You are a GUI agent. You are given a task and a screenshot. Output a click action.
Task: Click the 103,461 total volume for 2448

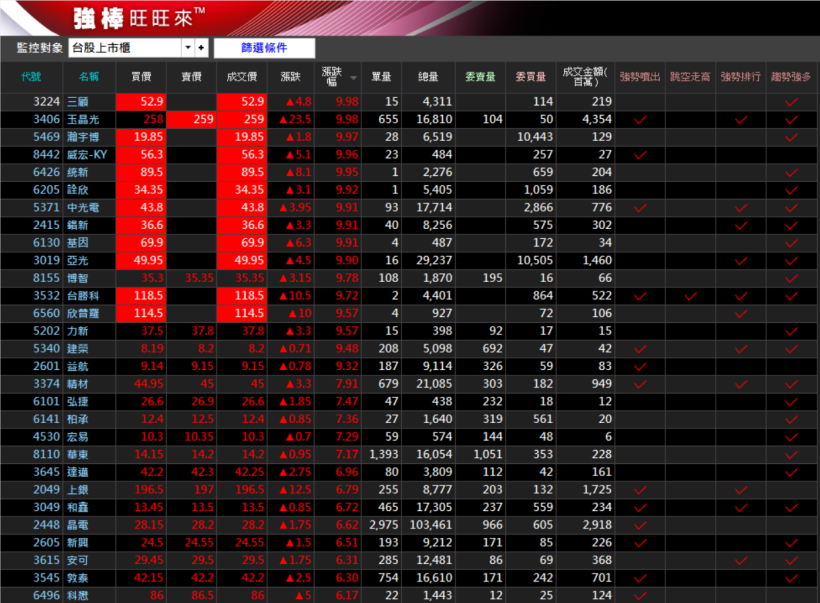(431, 525)
